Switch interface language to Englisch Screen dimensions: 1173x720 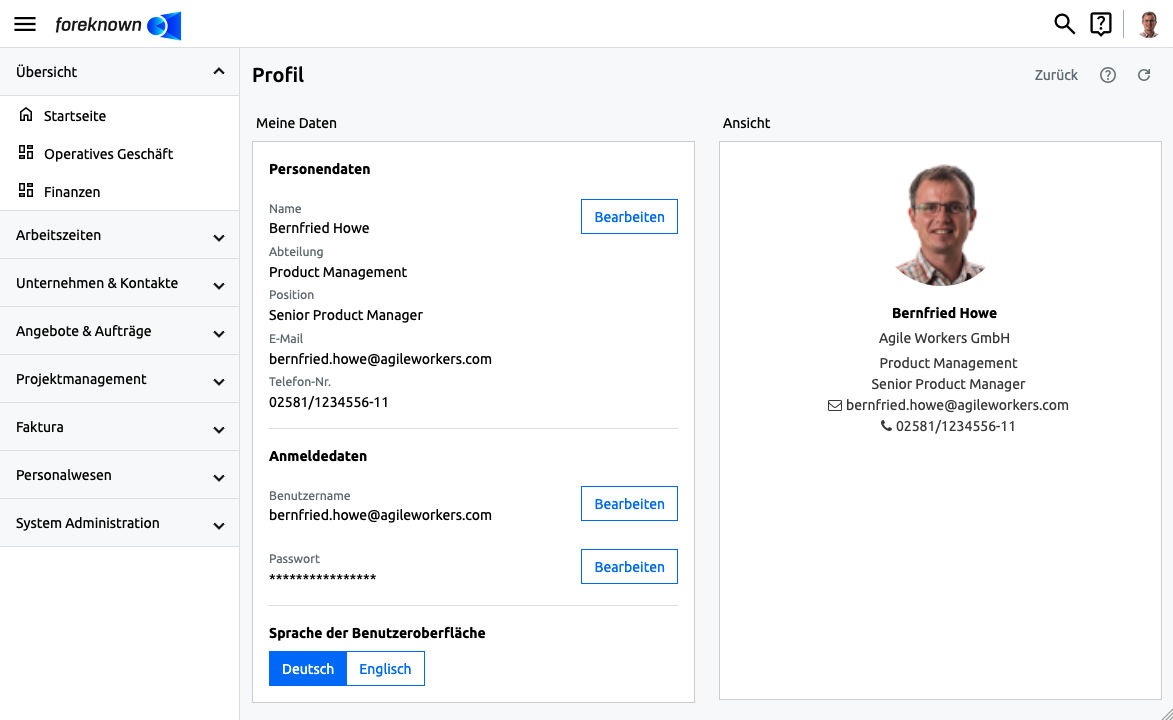(385, 668)
